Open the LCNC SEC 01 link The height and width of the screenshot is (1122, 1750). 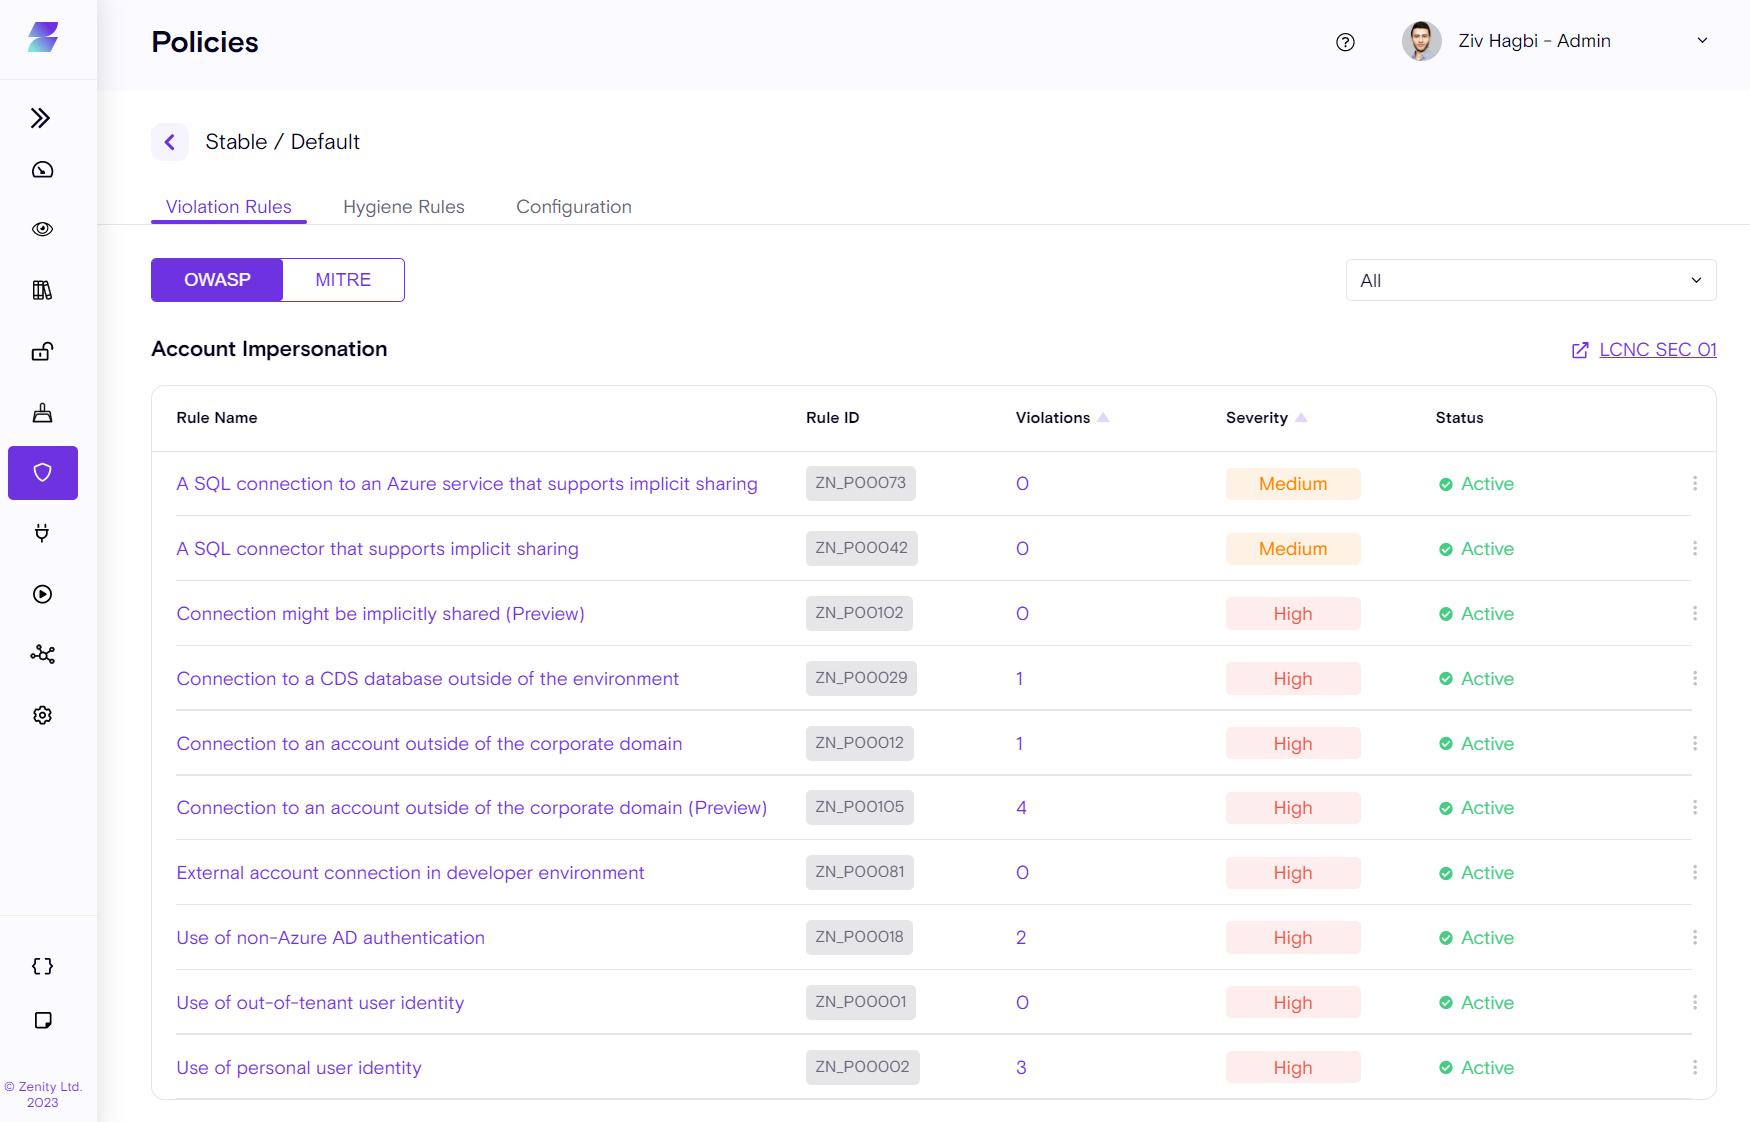(x=1657, y=350)
